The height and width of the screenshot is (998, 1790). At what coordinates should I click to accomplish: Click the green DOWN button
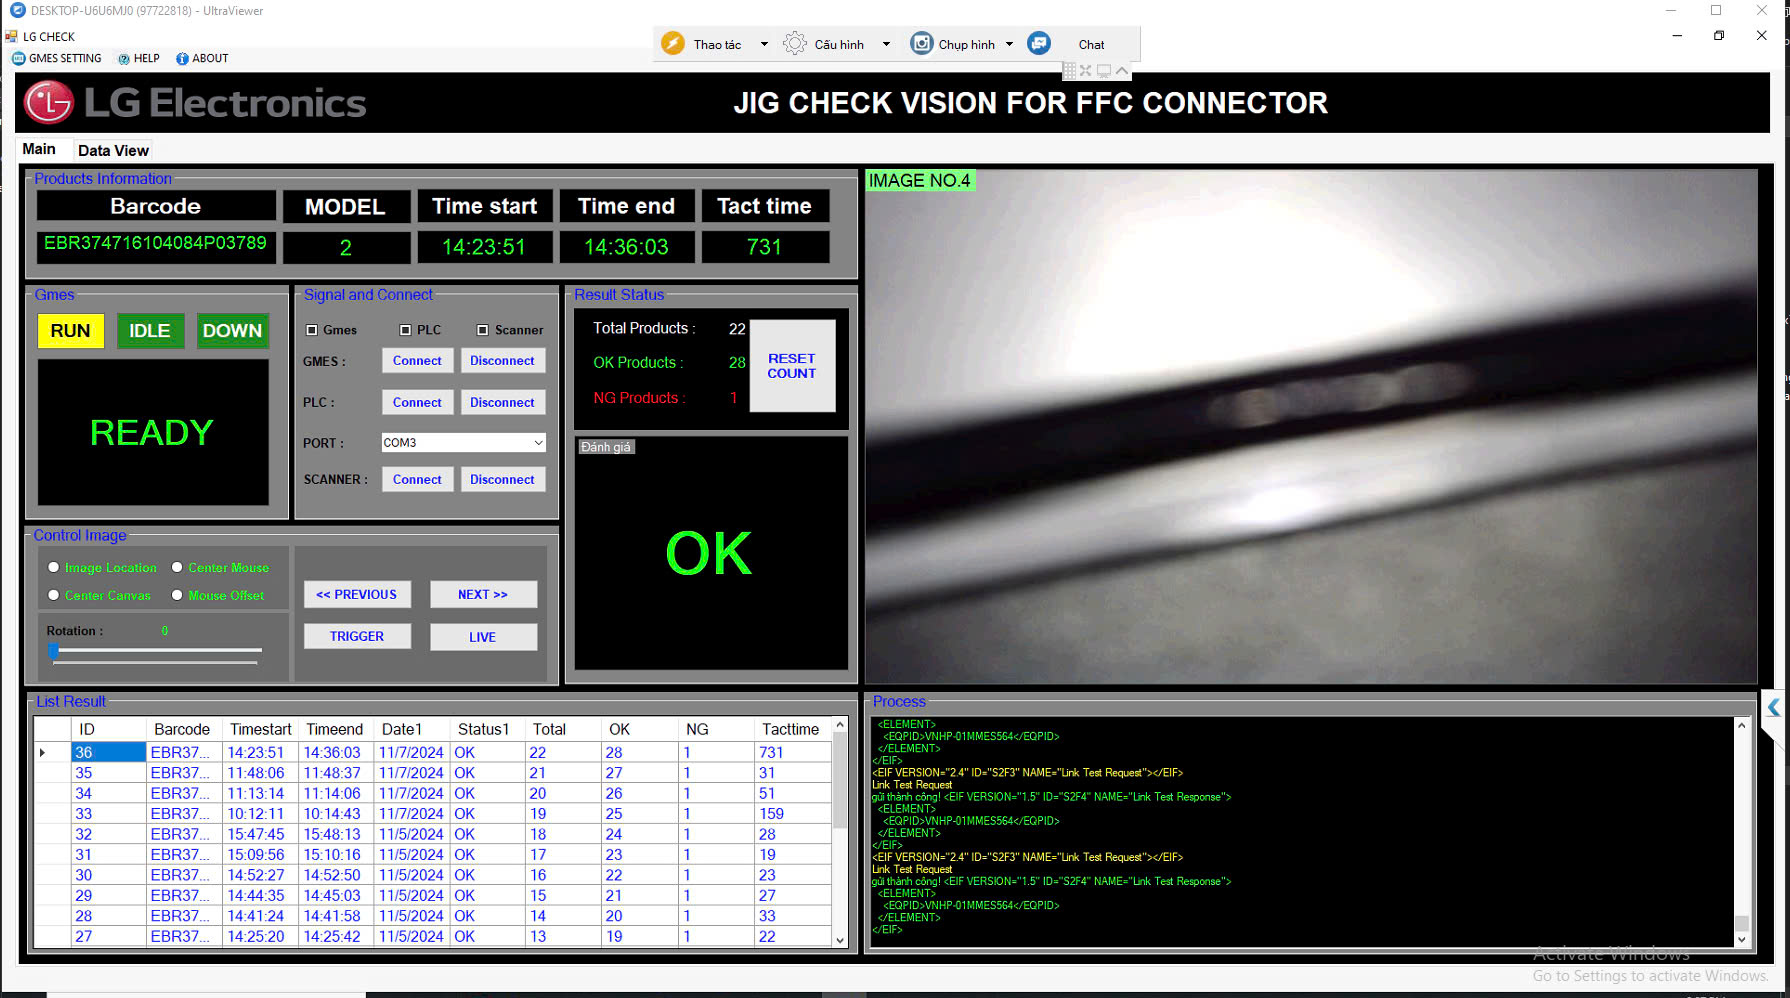(232, 331)
